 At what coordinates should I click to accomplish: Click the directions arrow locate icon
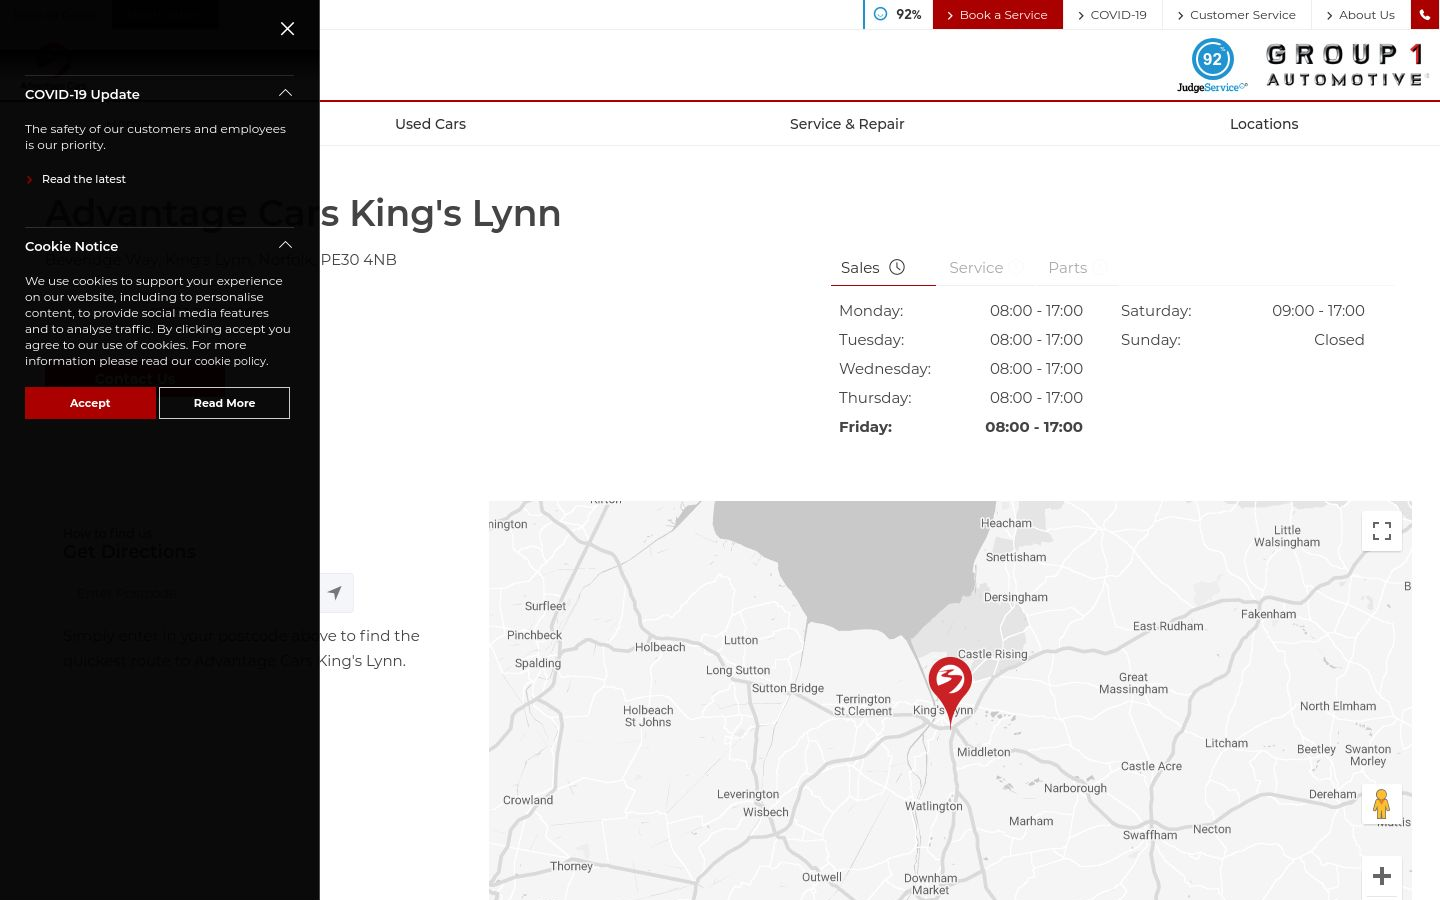[335, 593]
